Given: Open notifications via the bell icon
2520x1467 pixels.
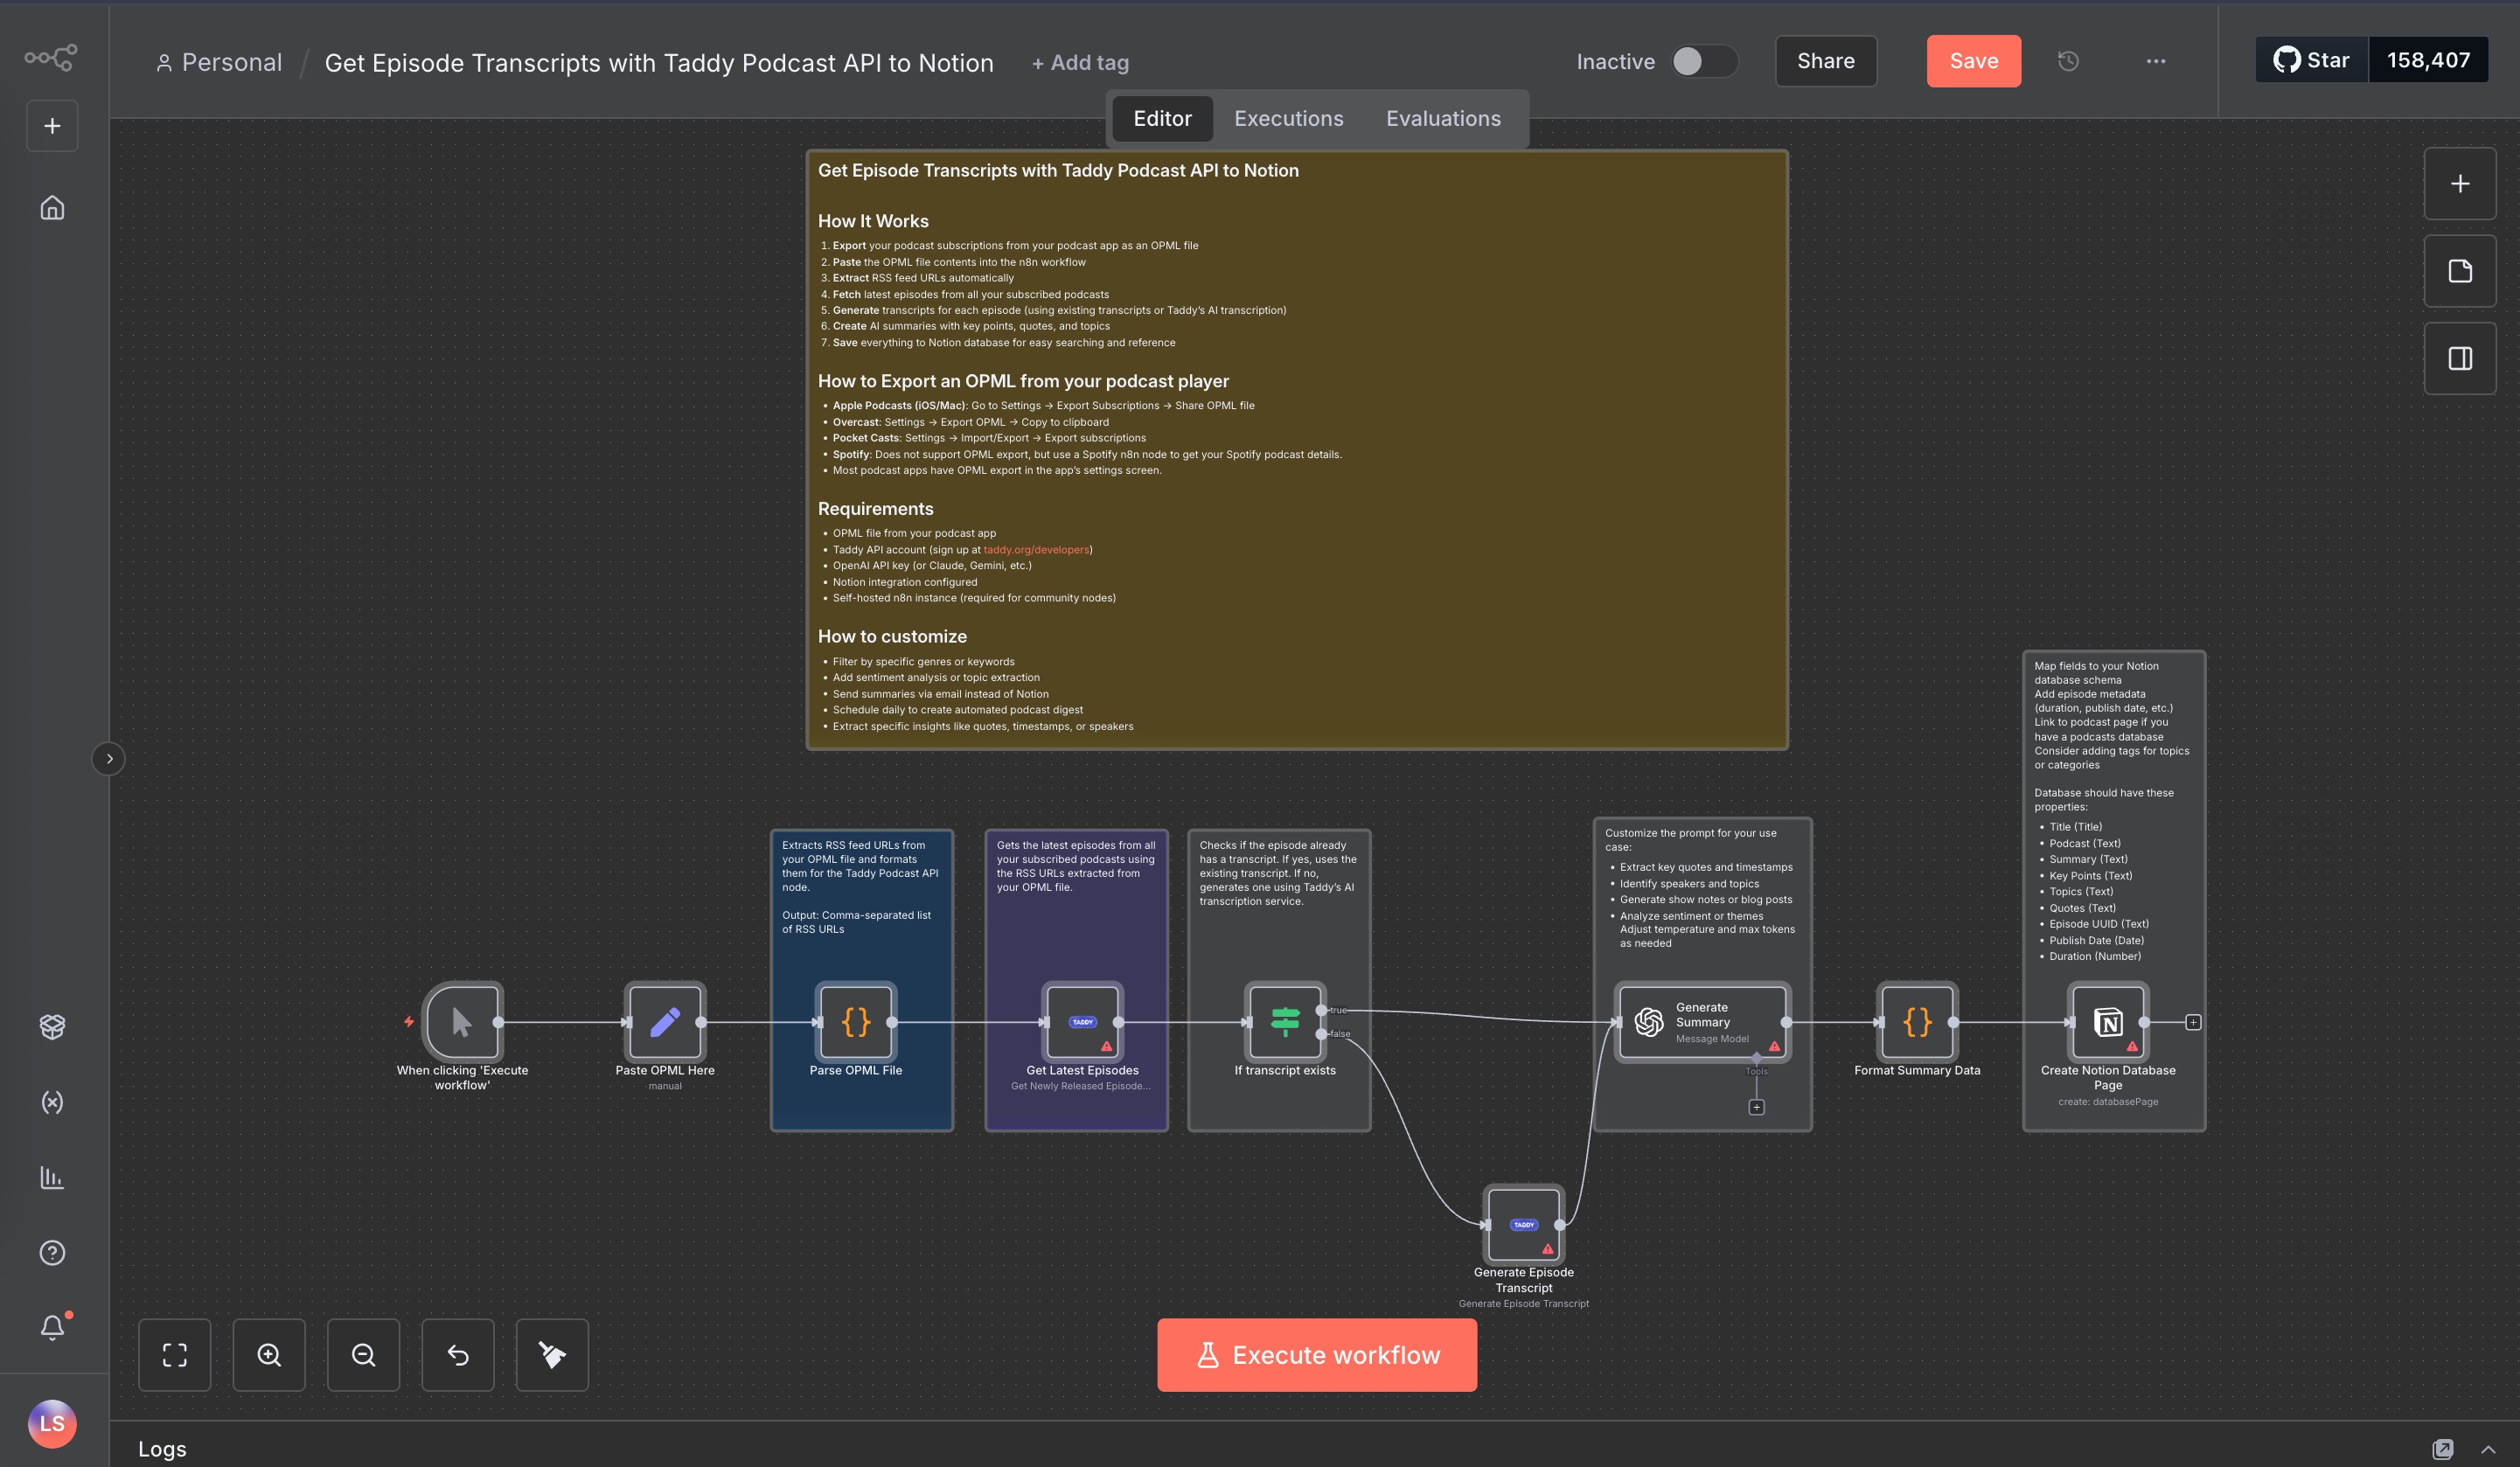Looking at the screenshot, I should [x=52, y=1327].
